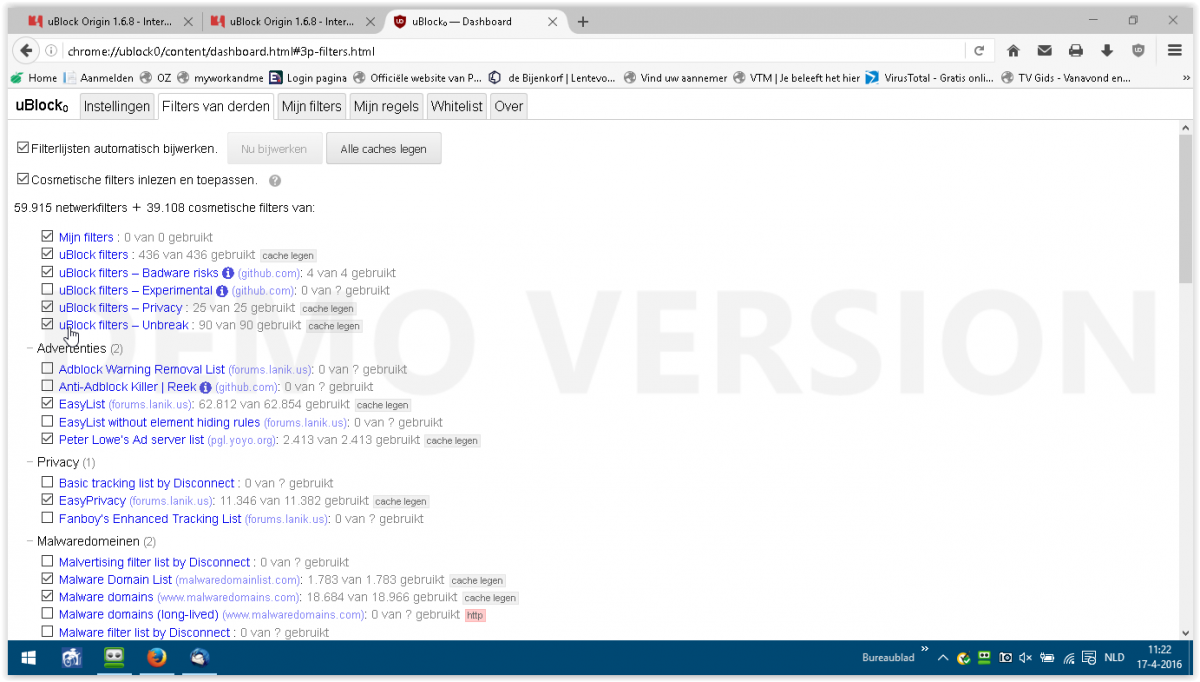Click the NLD language indicator in tray
The width and height of the screenshot is (1200, 682).
coord(1114,658)
